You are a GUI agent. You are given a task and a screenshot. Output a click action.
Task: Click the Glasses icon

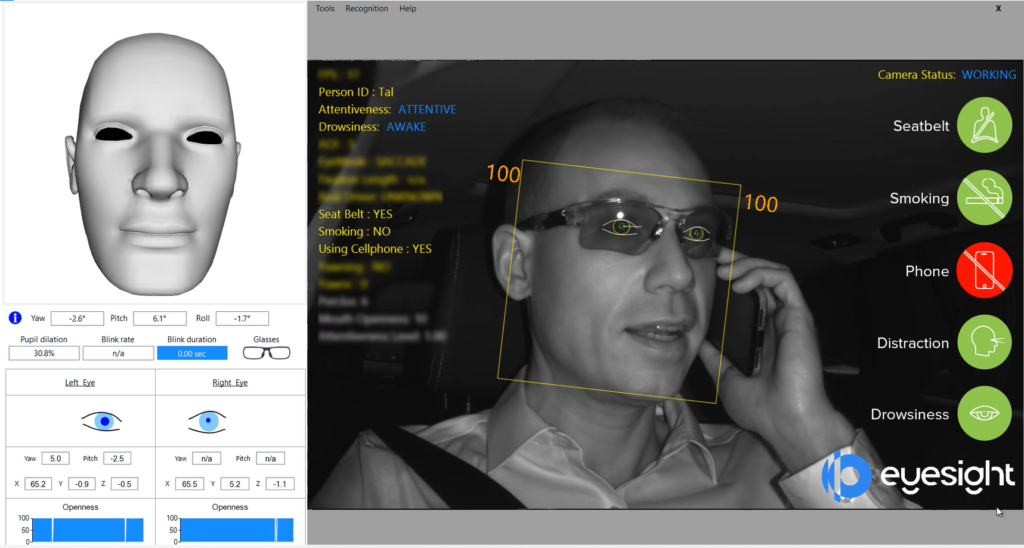(x=267, y=353)
